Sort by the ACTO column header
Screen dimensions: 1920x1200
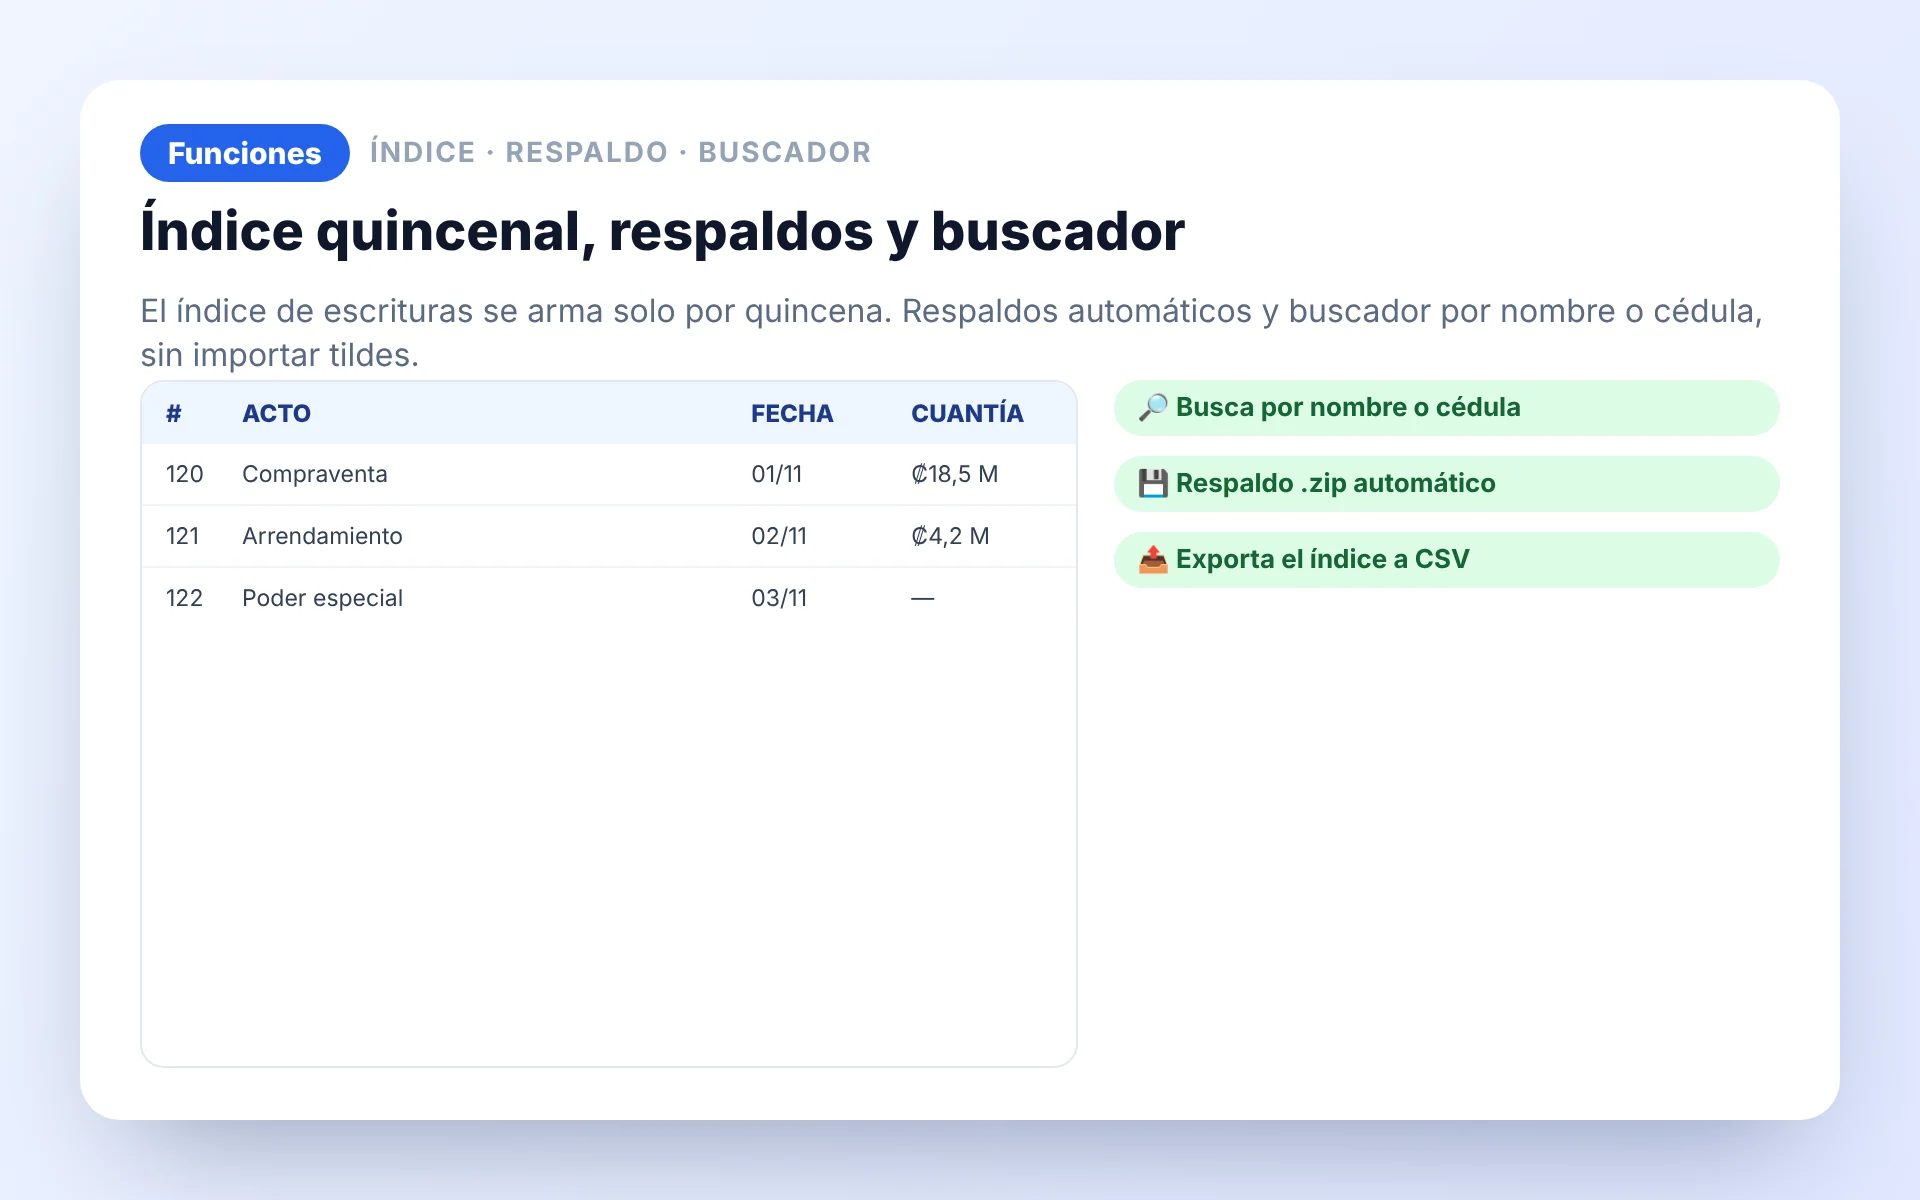[276, 413]
